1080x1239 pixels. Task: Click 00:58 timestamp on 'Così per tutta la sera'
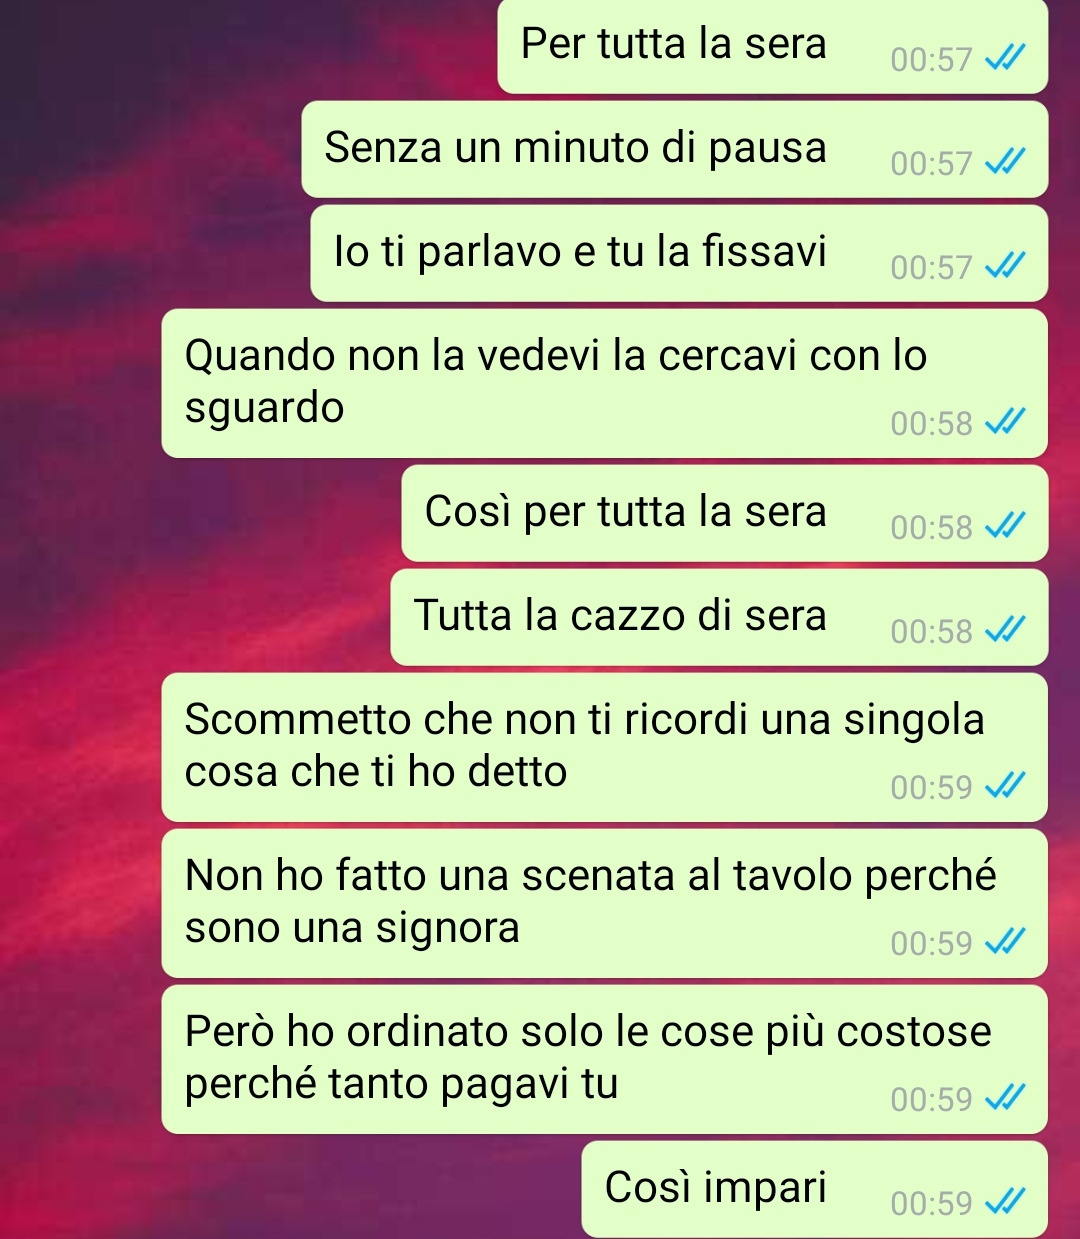(x=932, y=528)
